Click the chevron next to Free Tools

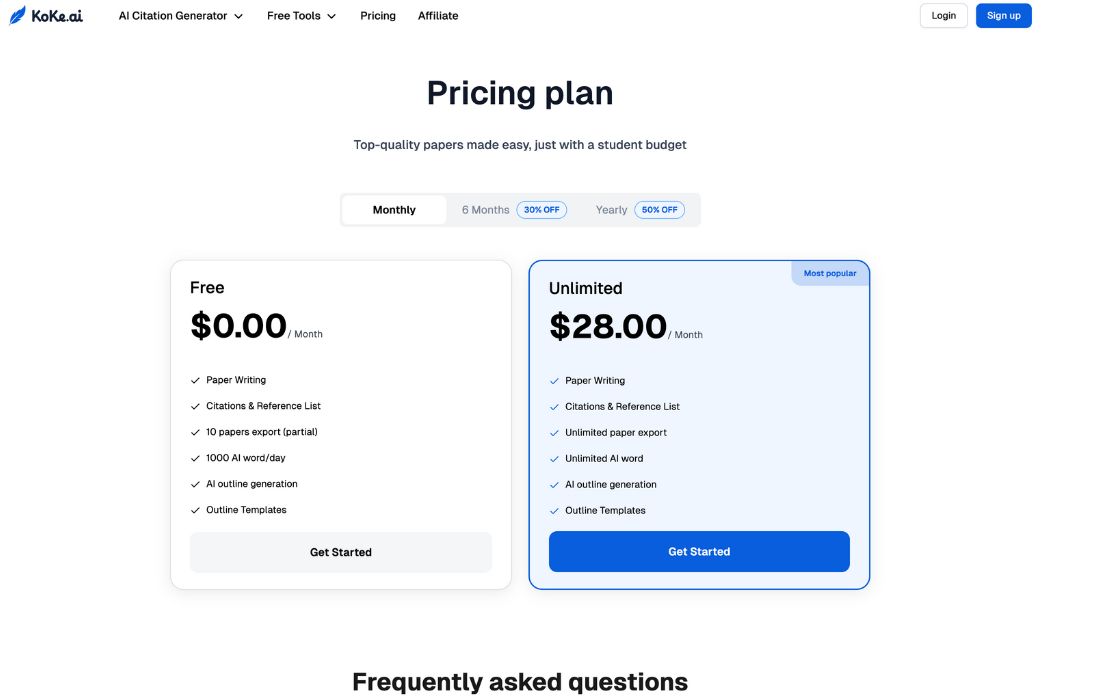tap(332, 17)
